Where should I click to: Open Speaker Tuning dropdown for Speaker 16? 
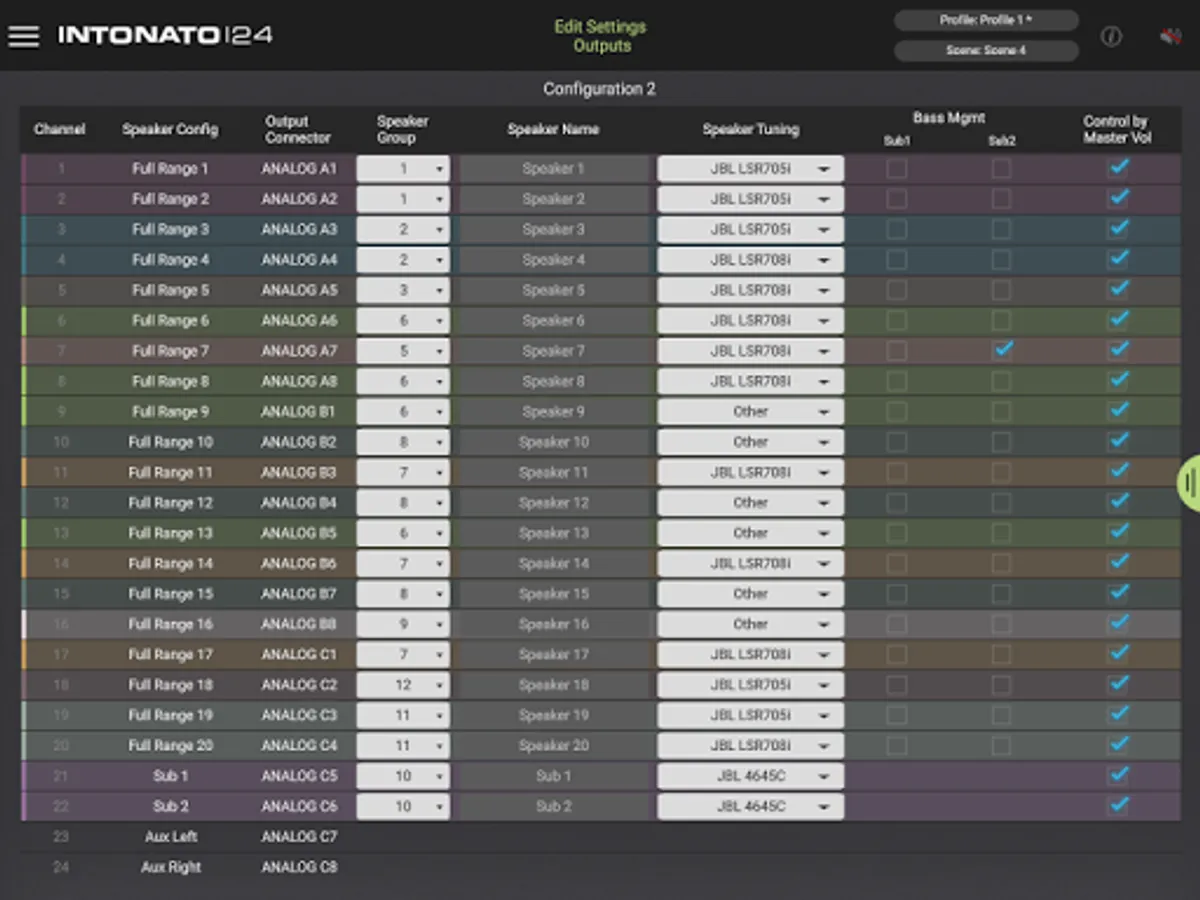pyautogui.click(x=750, y=624)
